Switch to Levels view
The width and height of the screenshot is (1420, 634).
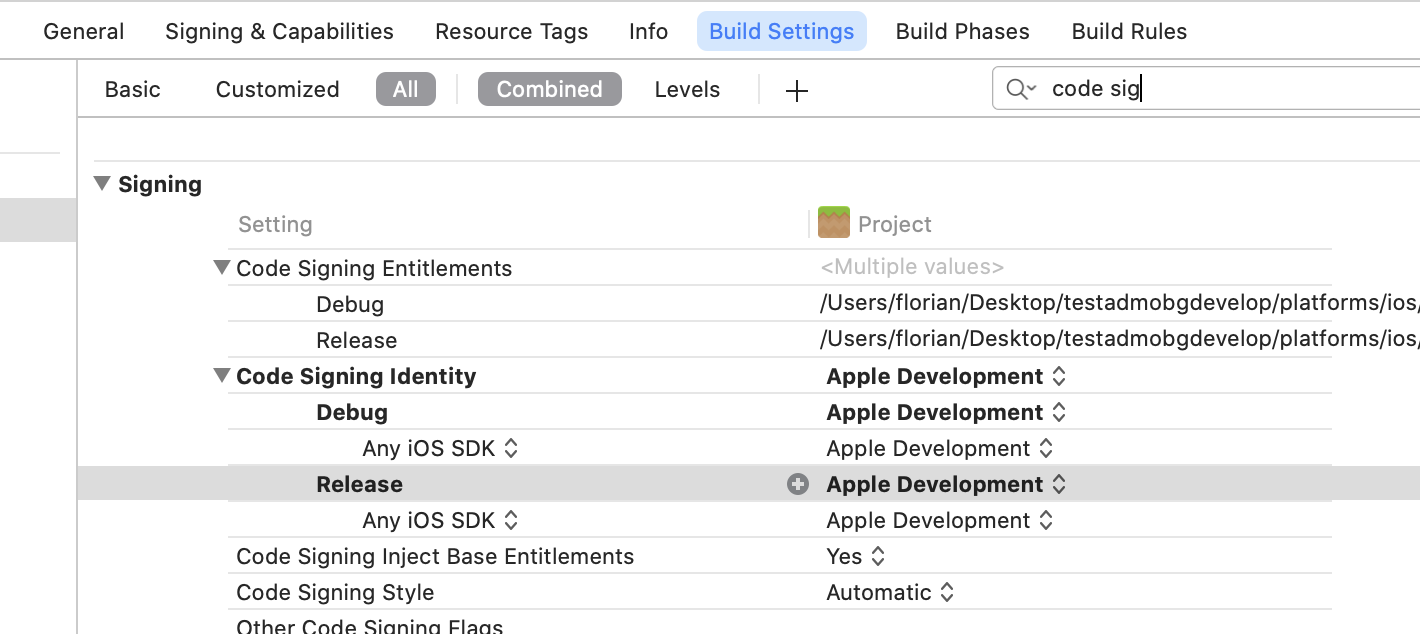687,90
